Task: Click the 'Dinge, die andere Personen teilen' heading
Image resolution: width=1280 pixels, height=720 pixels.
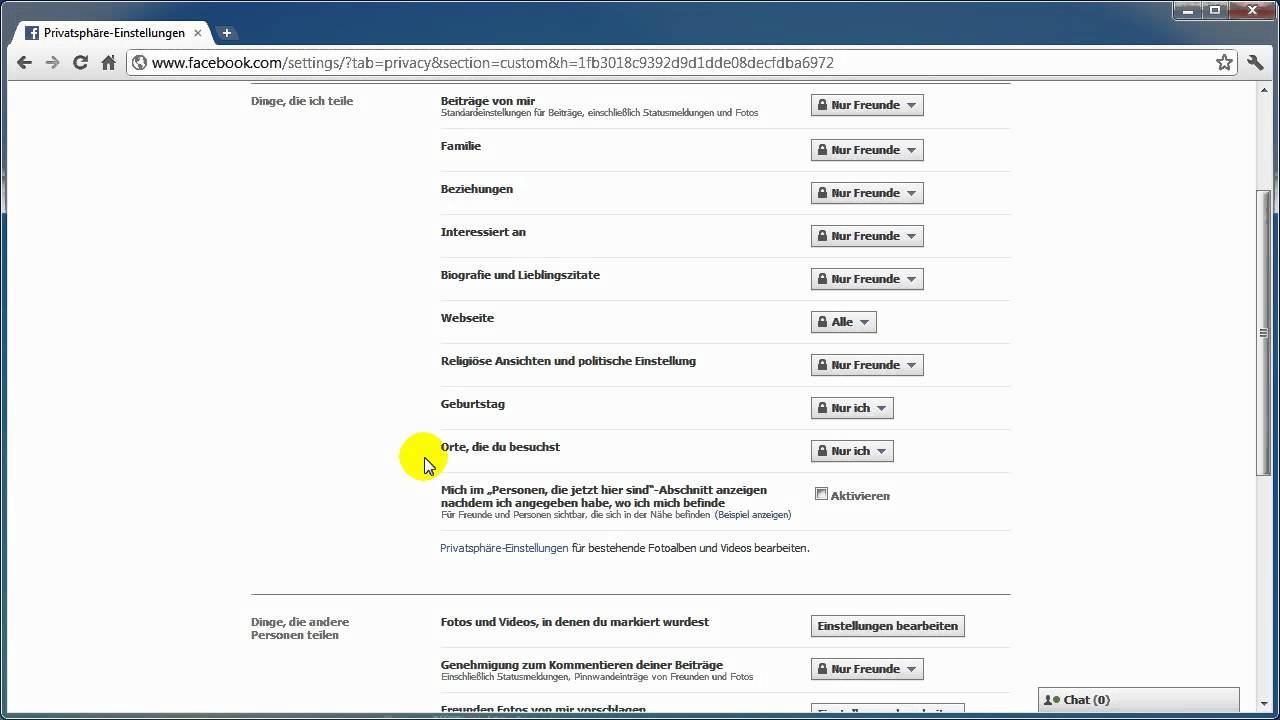Action: 300,628
